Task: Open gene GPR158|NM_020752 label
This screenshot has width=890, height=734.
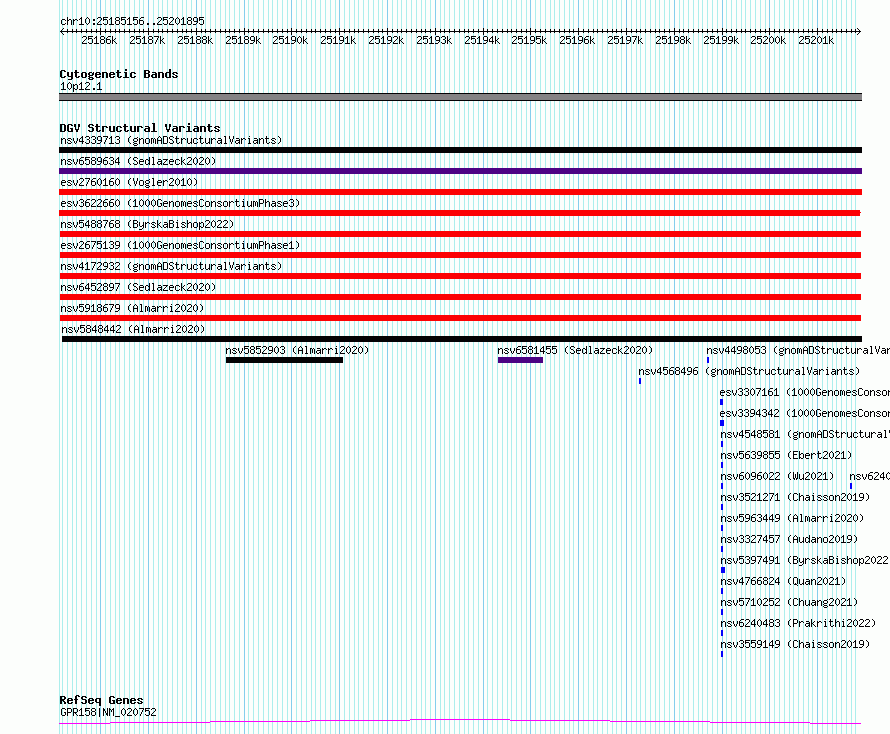Action: coord(108,712)
